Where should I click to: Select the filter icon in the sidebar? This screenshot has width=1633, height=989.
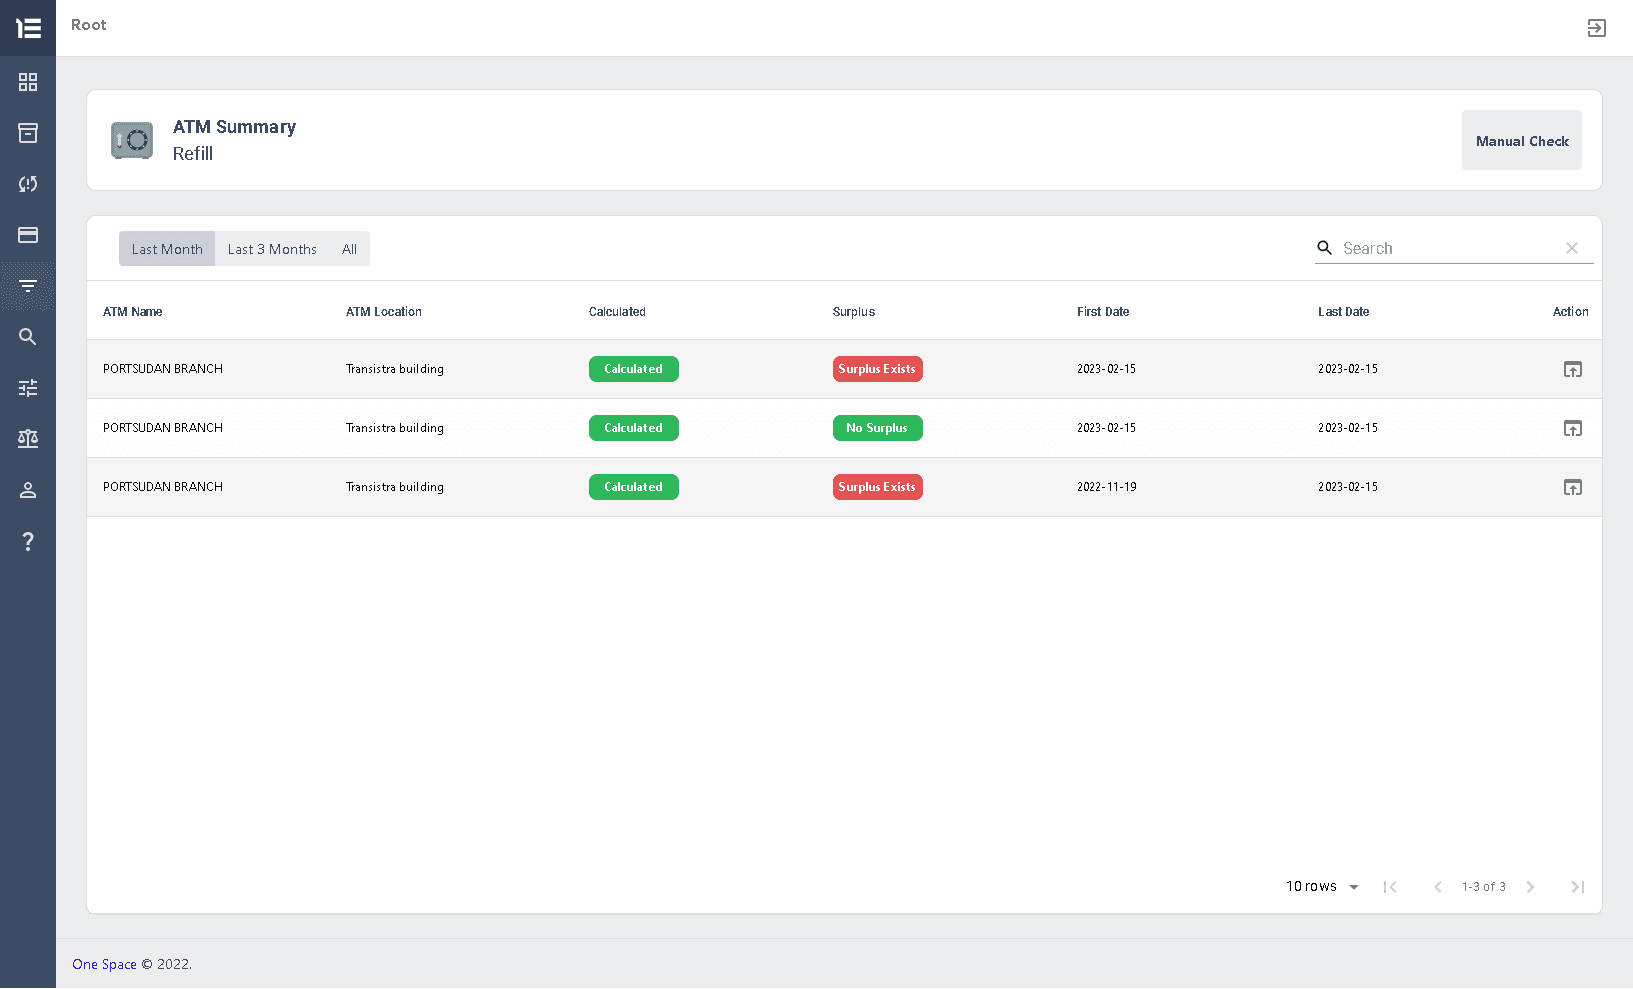(27, 286)
